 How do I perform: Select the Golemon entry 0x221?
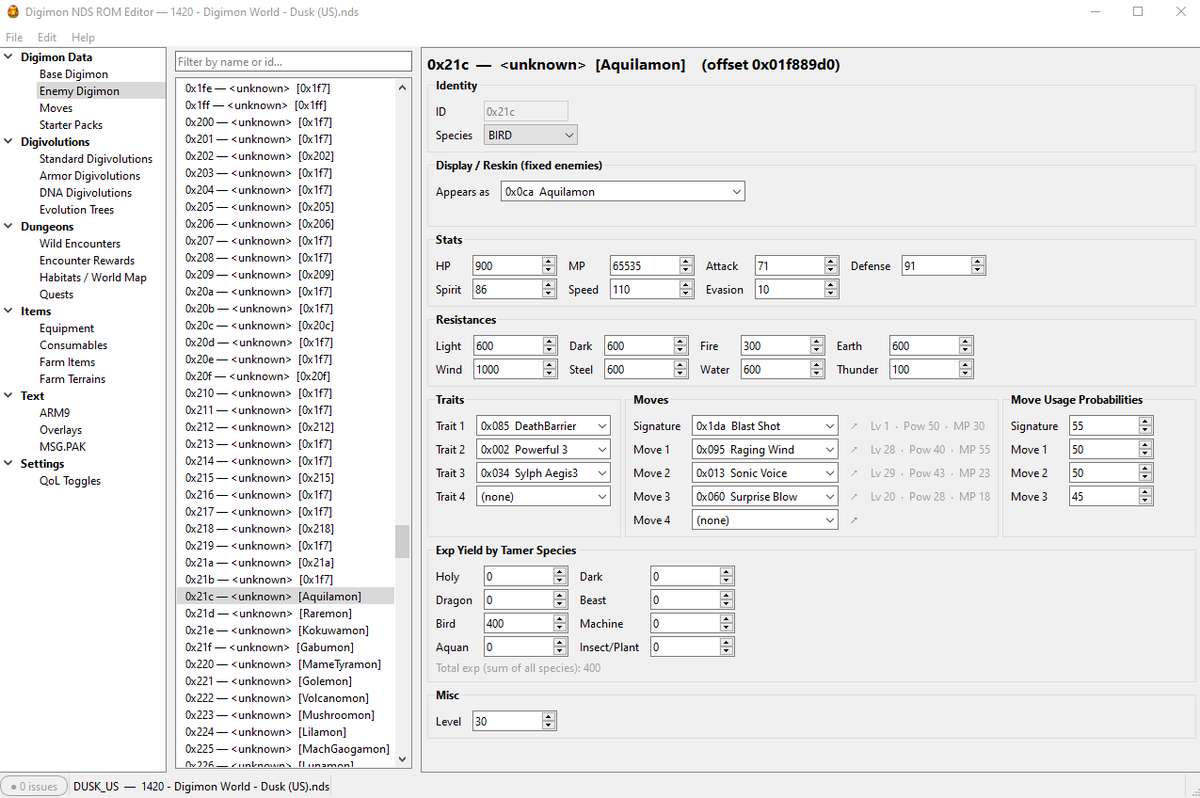(285, 681)
